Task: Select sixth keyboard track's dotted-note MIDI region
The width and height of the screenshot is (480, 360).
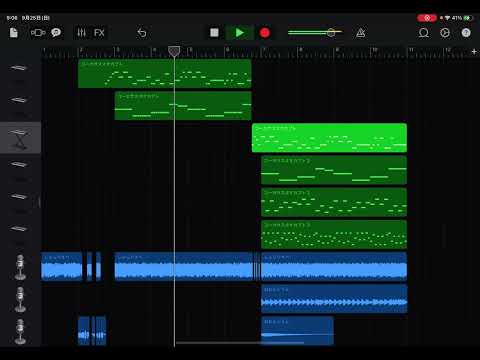Action: coord(334,234)
